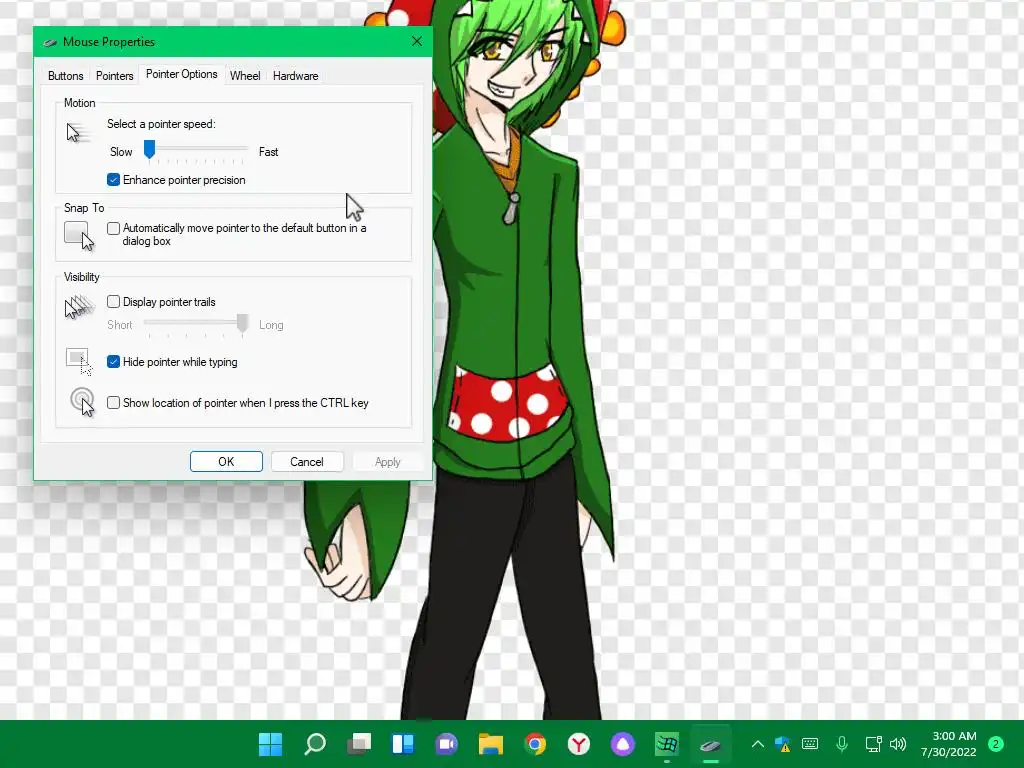Click the Cancel button
Viewport: 1024px width, 768px height.
(306, 462)
